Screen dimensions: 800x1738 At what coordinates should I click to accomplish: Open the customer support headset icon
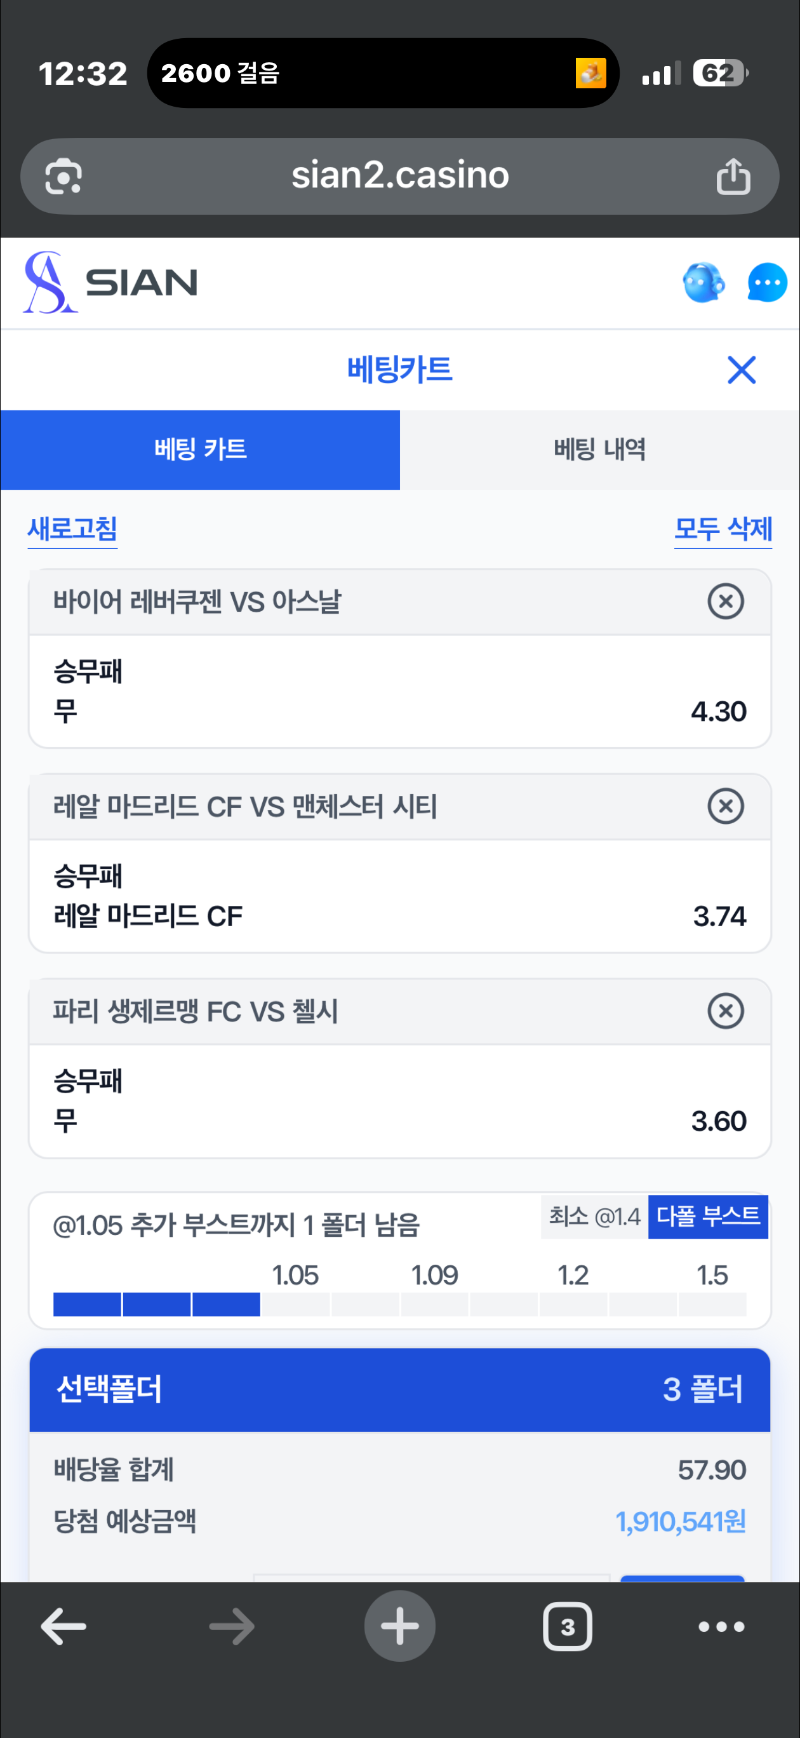click(x=704, y=283)
